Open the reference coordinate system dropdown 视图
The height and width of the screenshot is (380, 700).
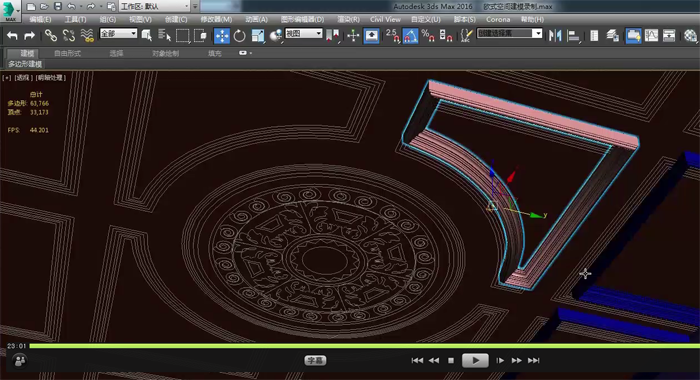pyautogui.click(x=304, y=33)
